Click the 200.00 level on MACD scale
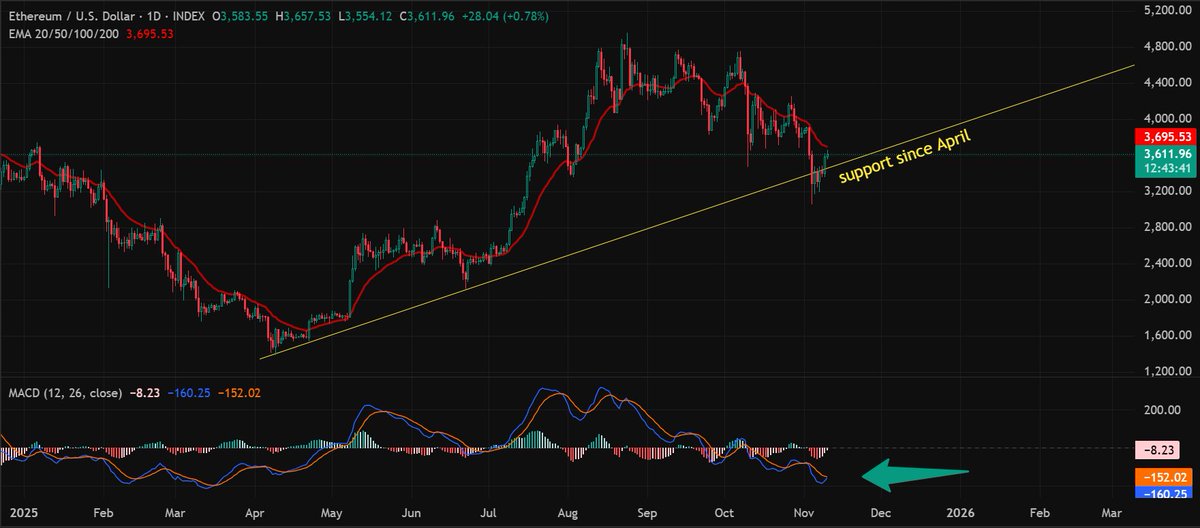Image resolution: width=1200 pixels, height=528 pixels. 1165,410
